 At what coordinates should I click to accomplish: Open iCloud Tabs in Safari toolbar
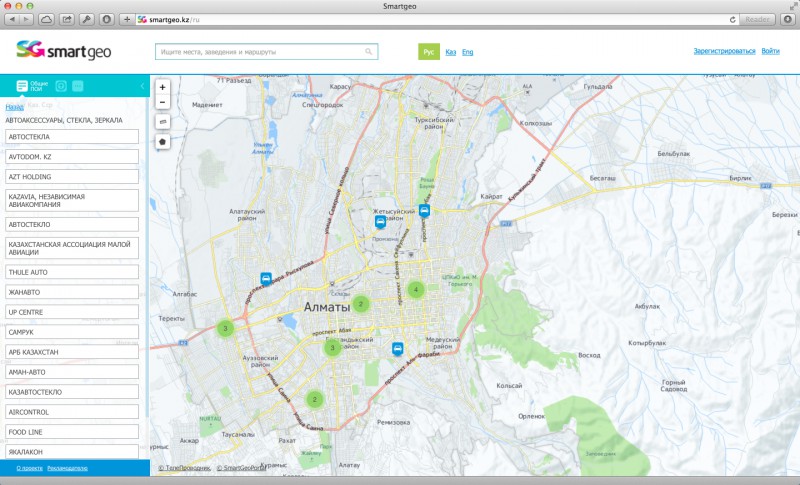pyautogui.click(x=46, y=19)
